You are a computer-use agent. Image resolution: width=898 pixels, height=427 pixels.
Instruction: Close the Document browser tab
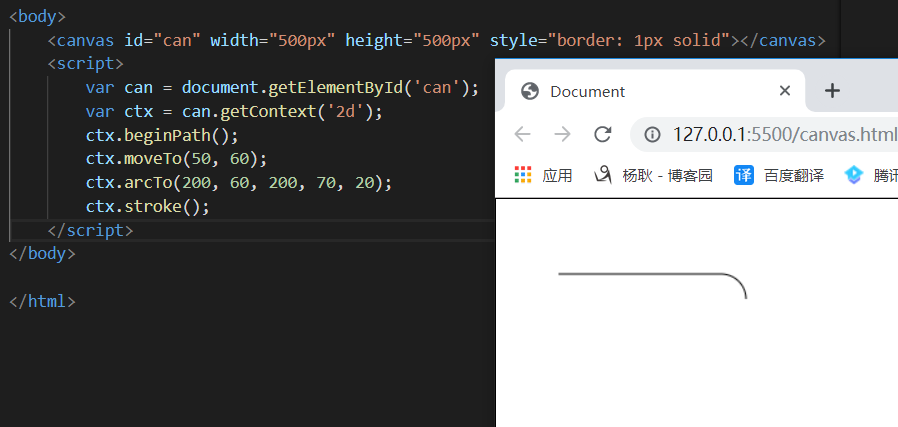785,90
